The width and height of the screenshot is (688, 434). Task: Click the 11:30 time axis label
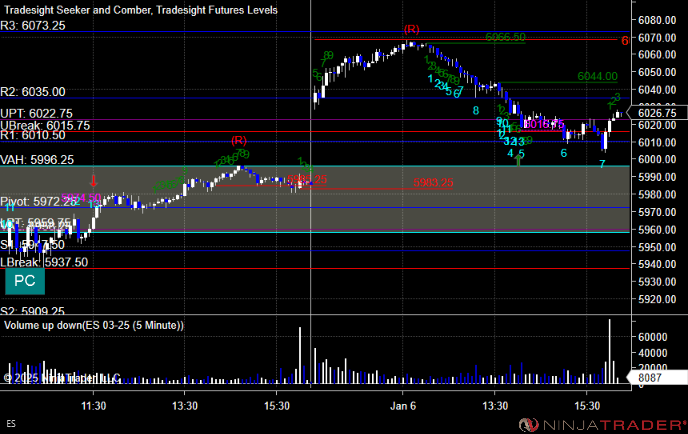point(93,406)
